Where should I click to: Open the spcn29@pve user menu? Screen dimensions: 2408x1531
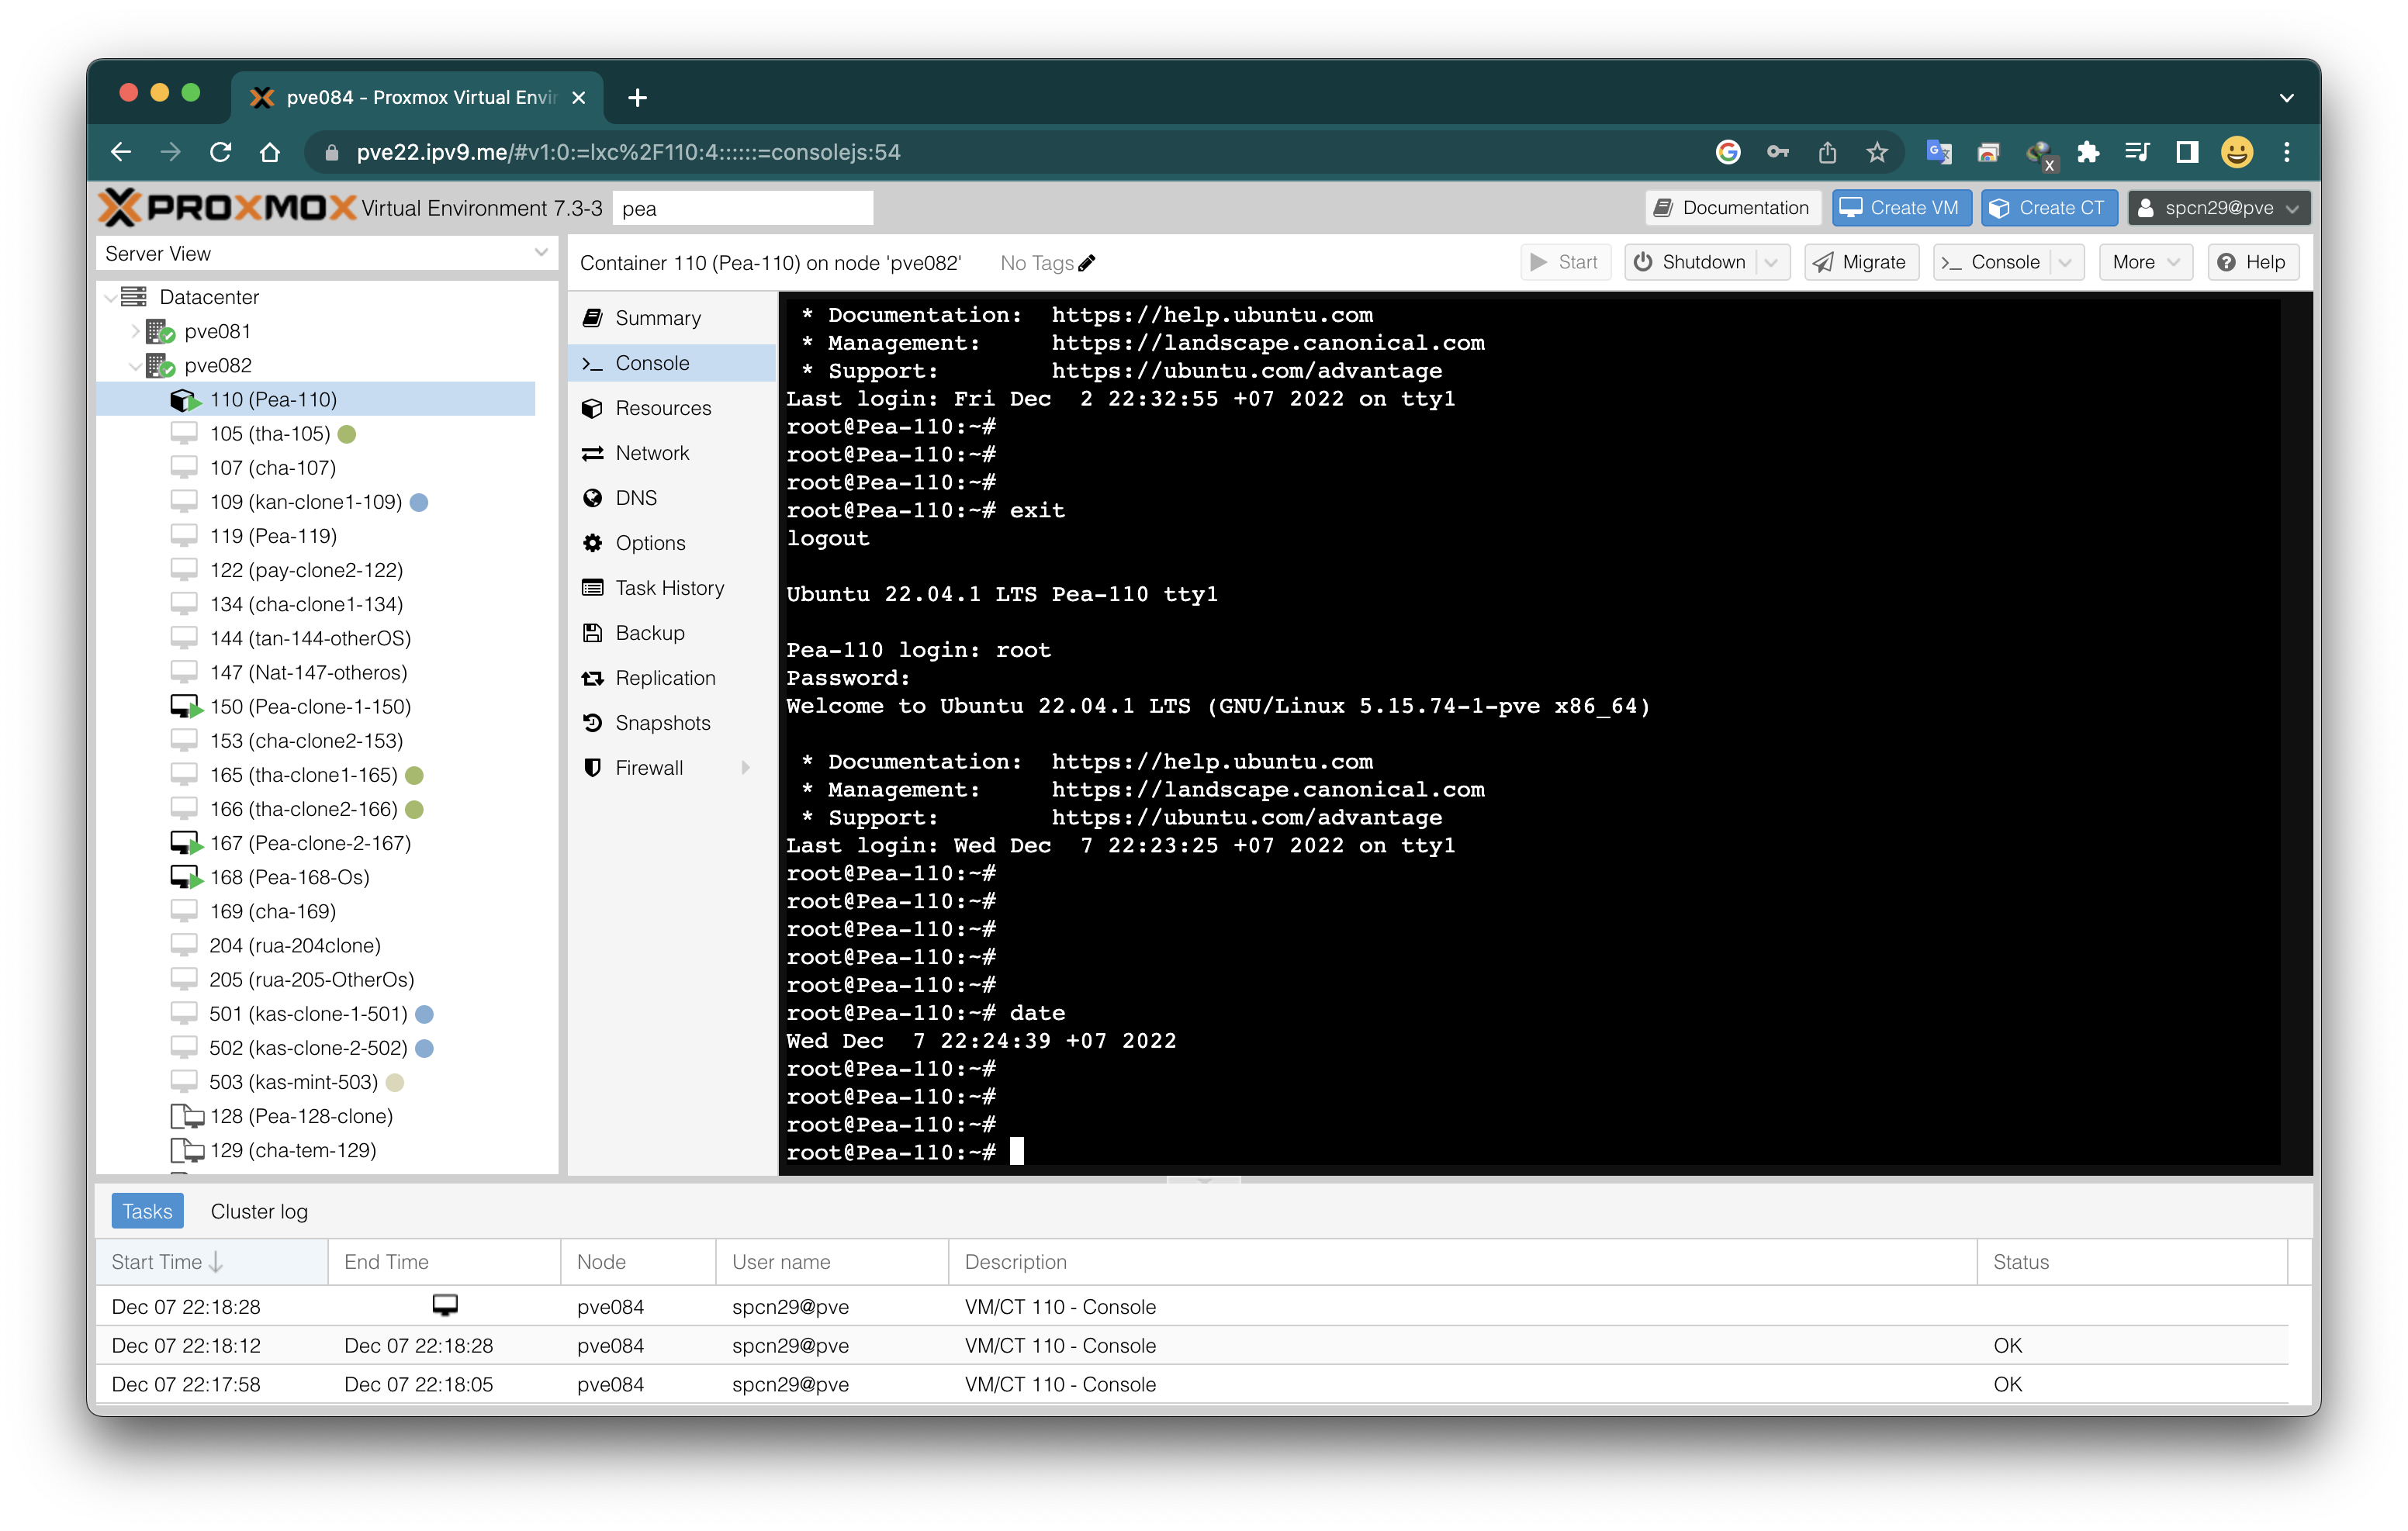(2218, 208)
